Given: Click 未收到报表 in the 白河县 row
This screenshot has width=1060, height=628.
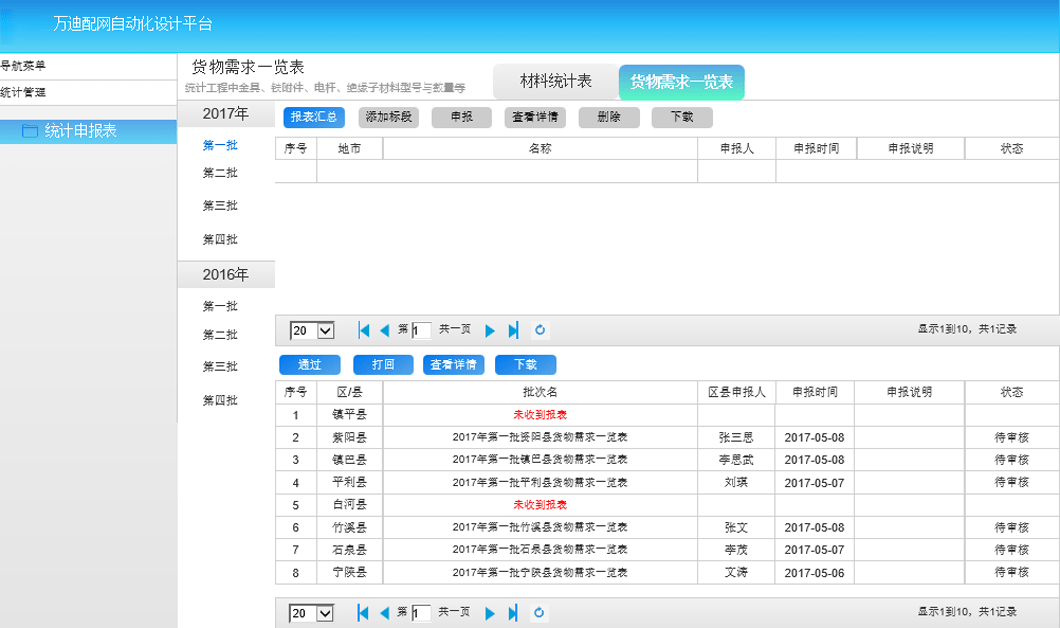Looking at the screenshot, I should 540,505.
